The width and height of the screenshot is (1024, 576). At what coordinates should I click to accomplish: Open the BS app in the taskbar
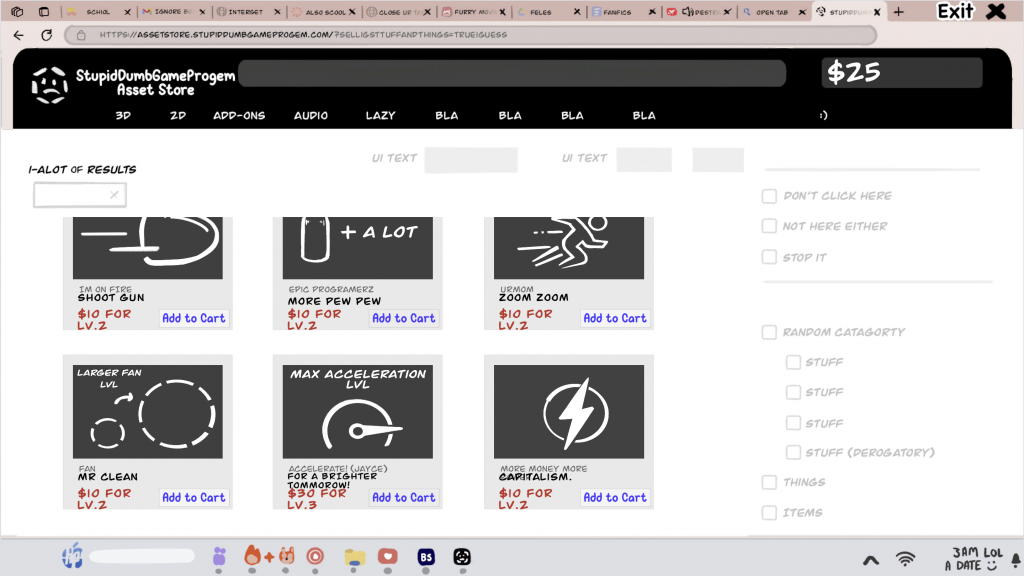426,556
